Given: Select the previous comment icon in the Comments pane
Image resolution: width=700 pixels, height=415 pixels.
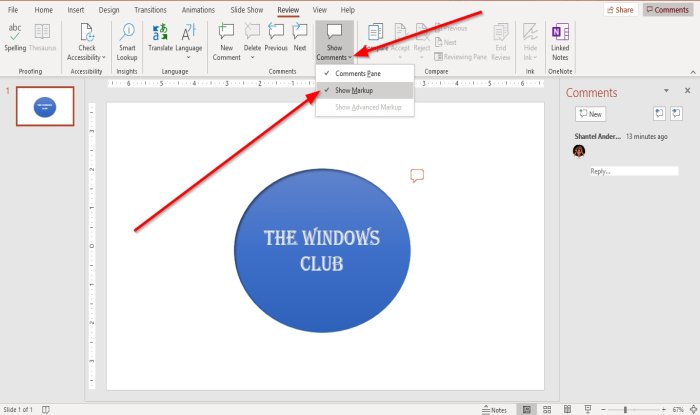Looking at the screenshot, I should (x=659, y=114).
